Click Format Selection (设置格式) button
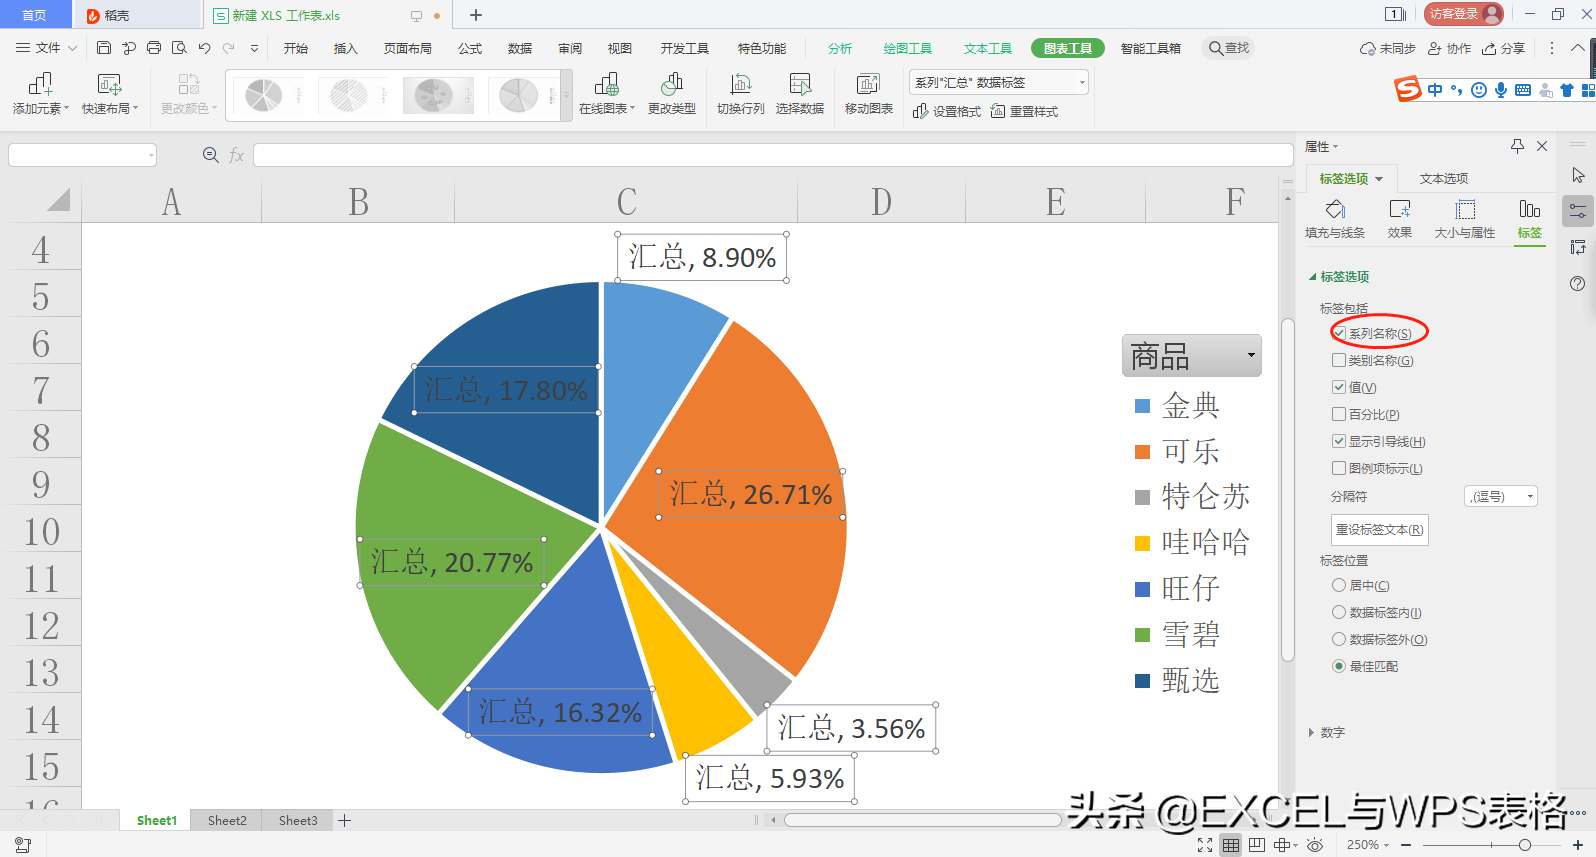Screen dimensions: 1596x857 click(947, 111)
